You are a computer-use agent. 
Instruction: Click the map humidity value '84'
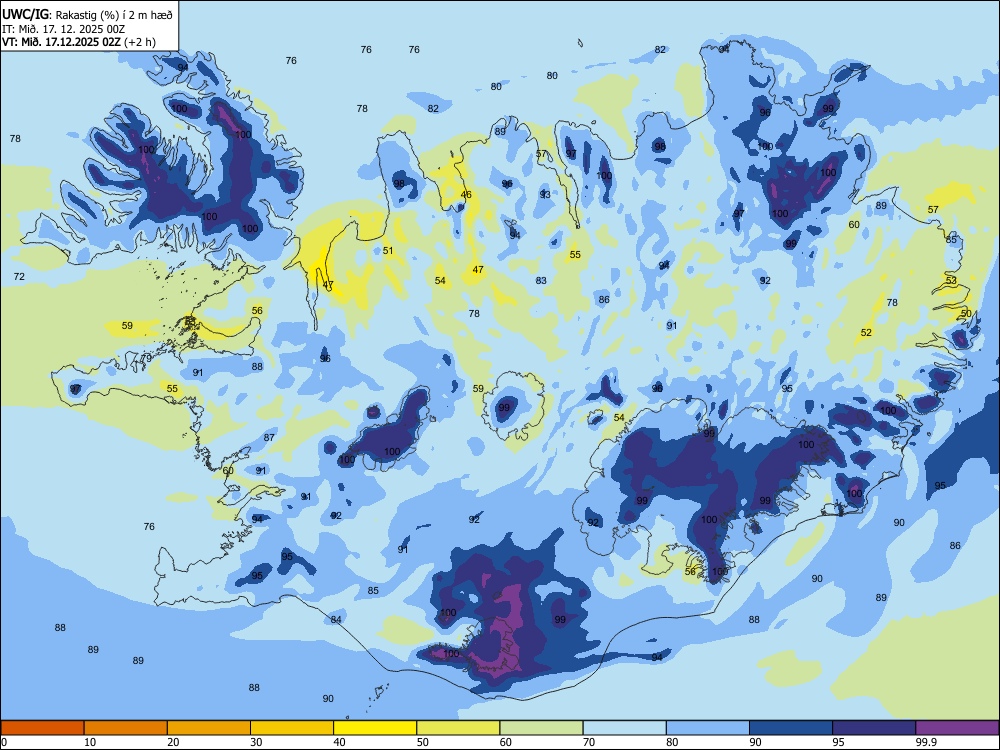tap(336, 619)
